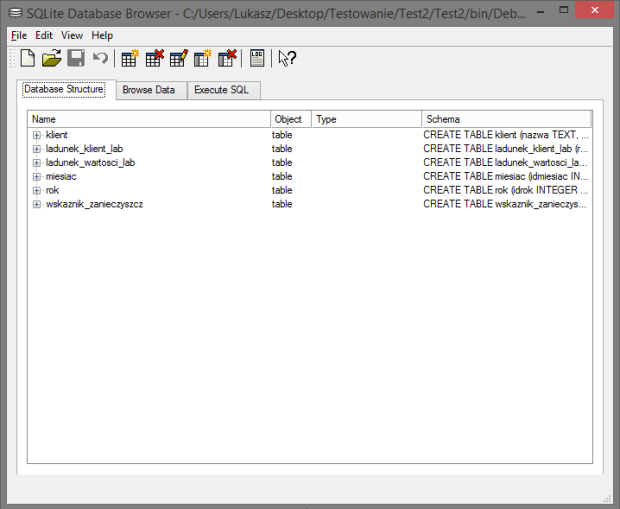Open the Help menu

tap(102, 36)
